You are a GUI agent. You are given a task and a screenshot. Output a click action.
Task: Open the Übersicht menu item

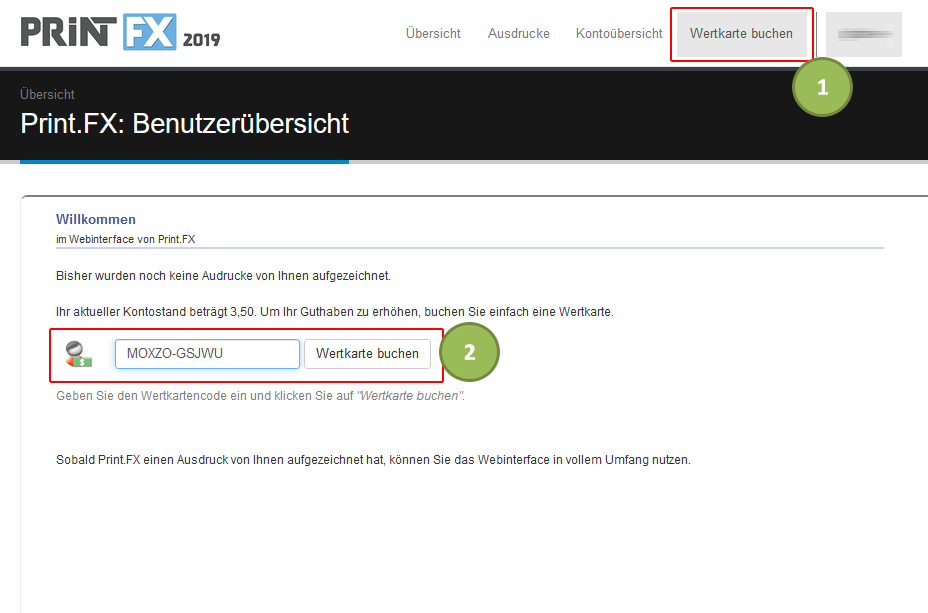433,34
